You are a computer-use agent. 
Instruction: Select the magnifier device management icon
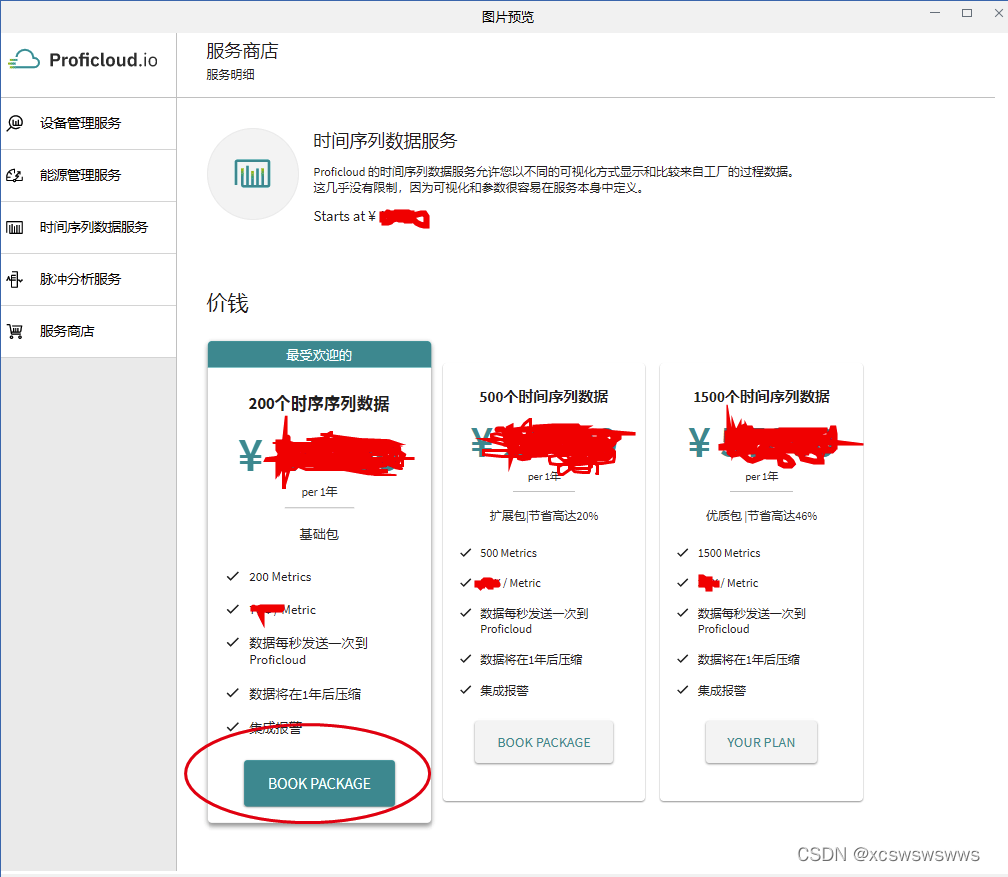(x=17, y=123)
